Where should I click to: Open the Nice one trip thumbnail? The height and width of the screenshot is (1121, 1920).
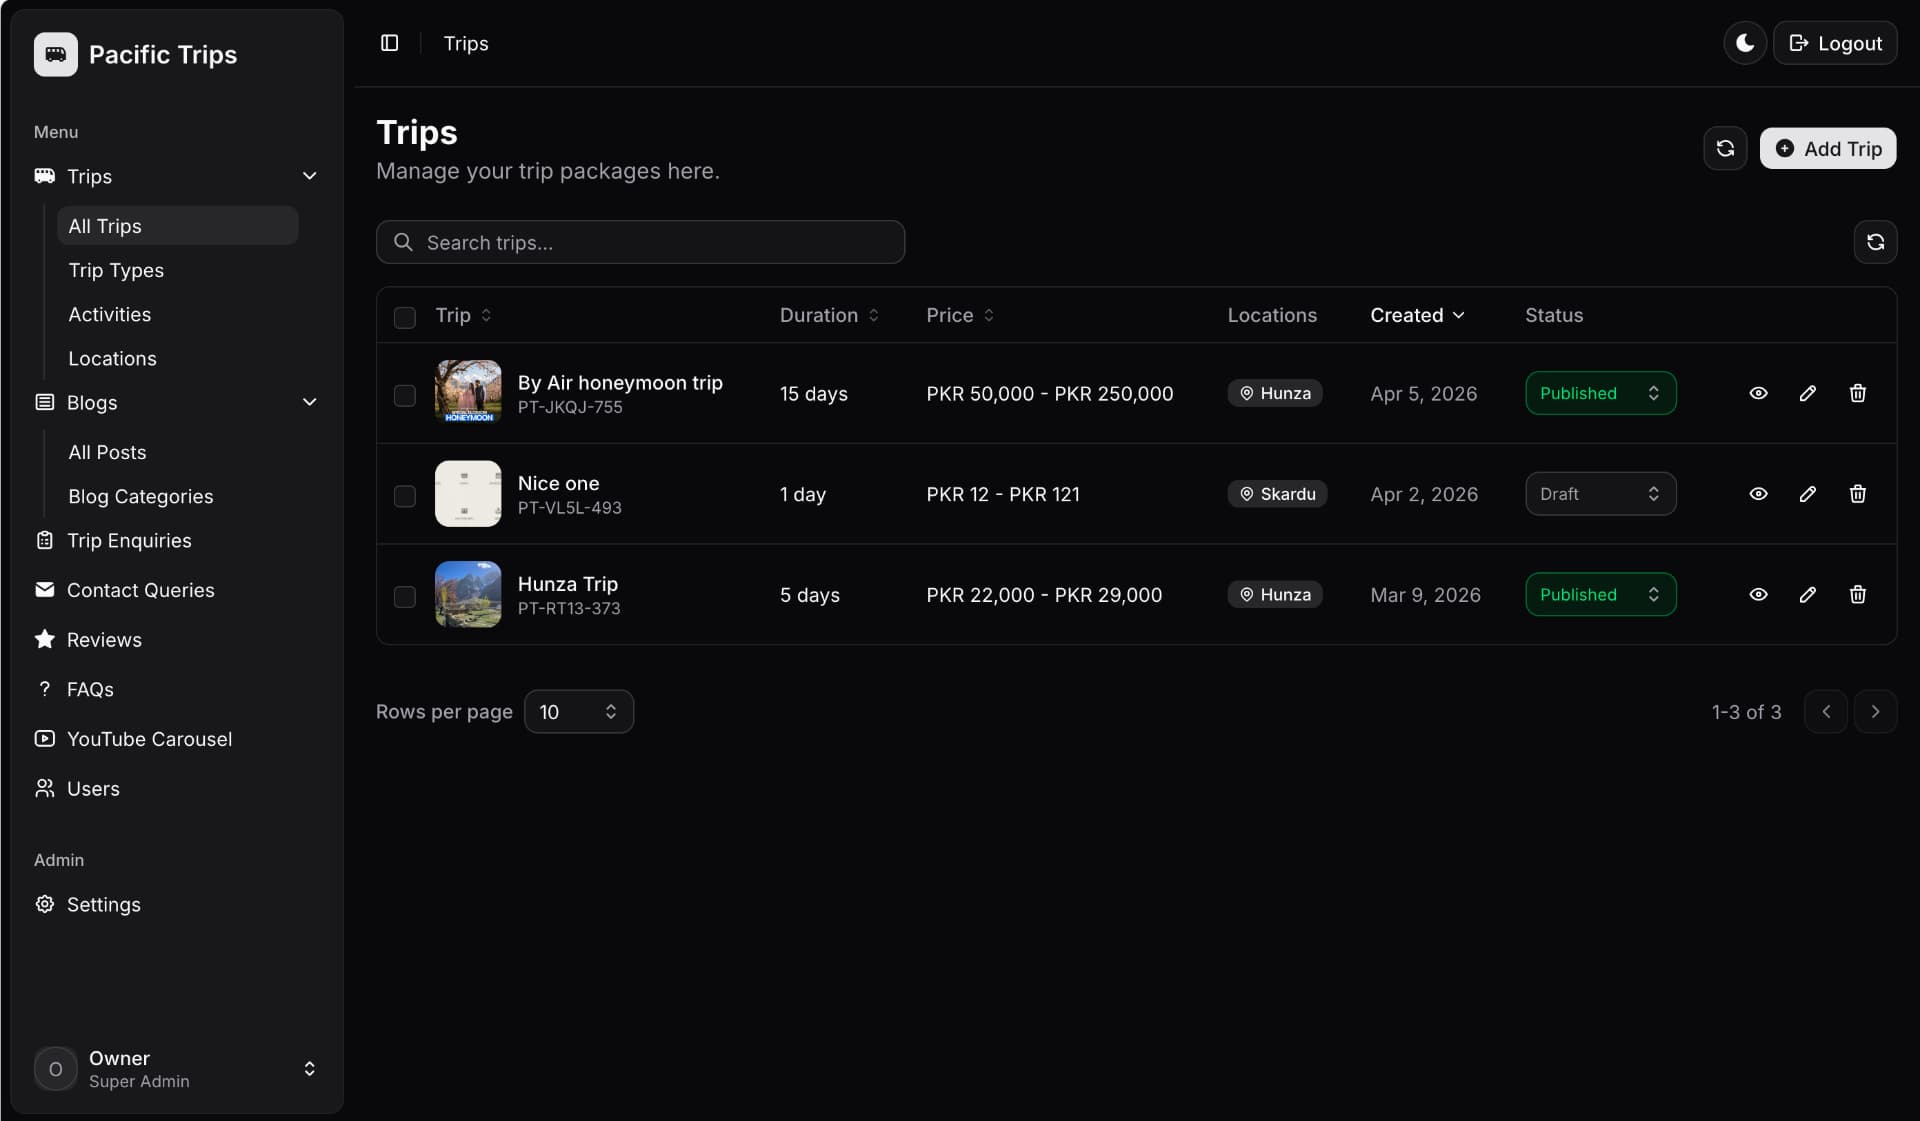tap(468, 494)
